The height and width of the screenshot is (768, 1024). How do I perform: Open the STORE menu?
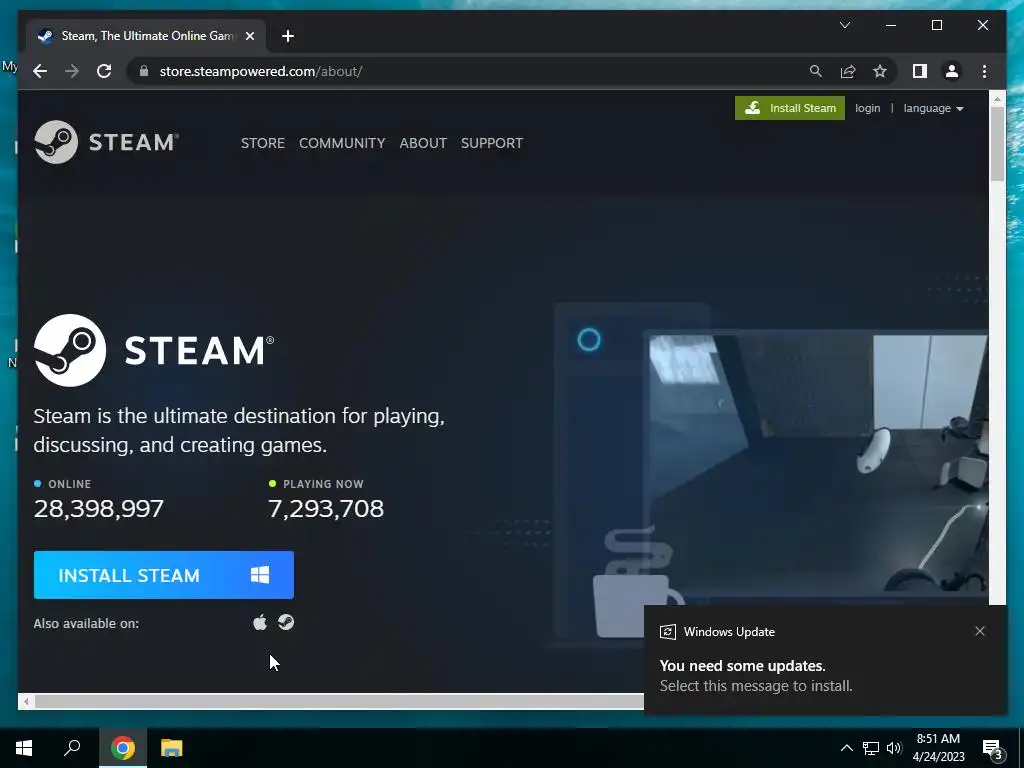[x=263, y=143]
